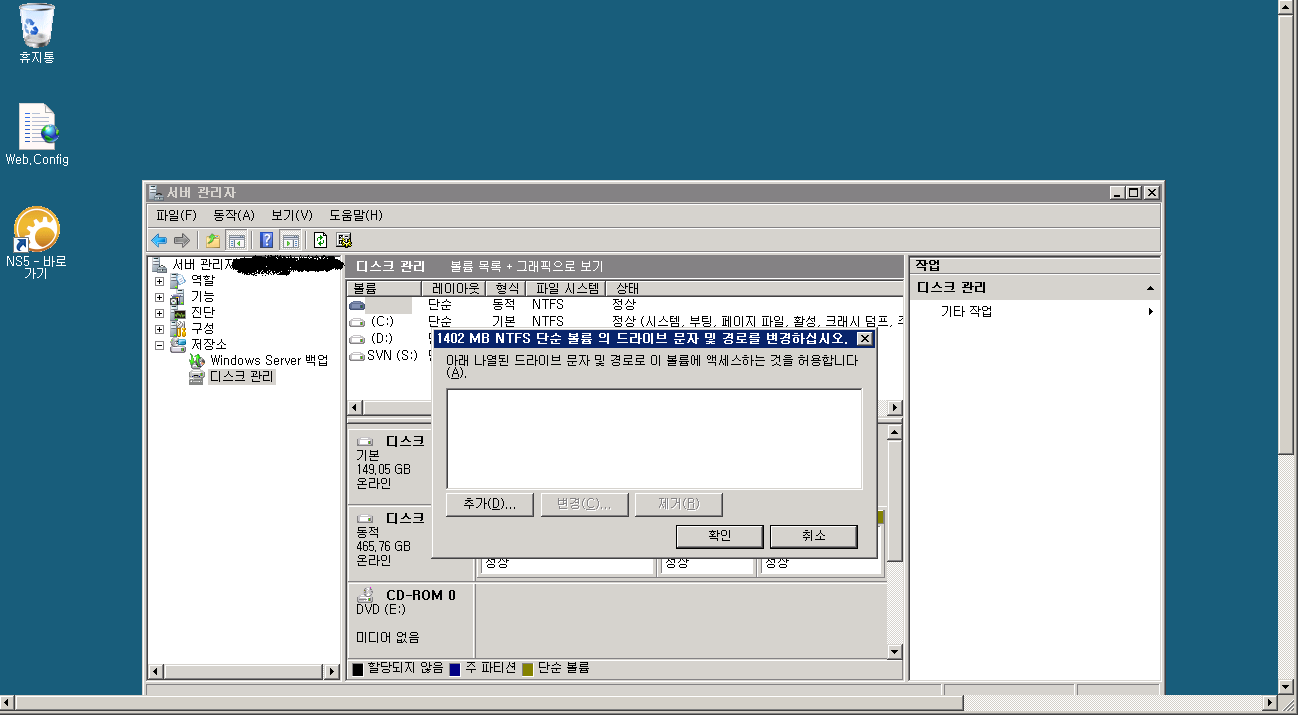Click the 파일 시스템 column header
1299x716 pixels.
(x=566, y=288)
